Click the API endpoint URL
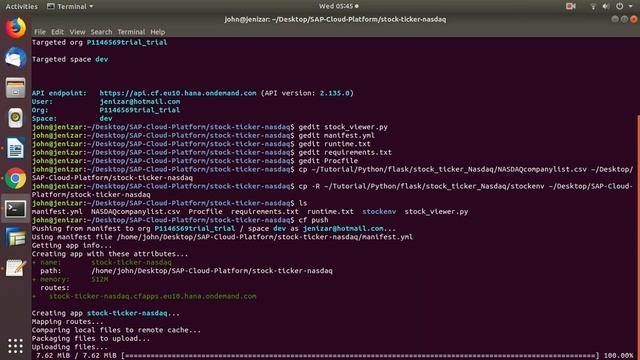Image resolution: width=640 pixels, height=360 pixels. 178,93
